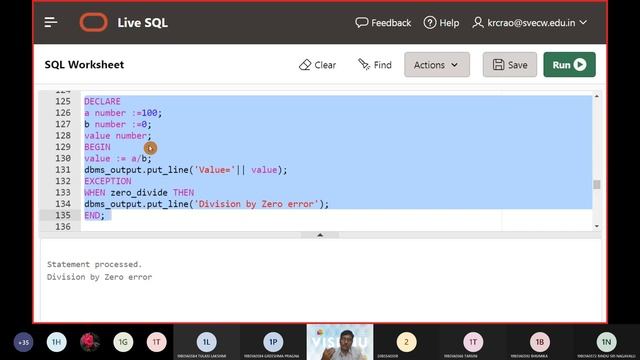Expand the krcrao@svecw.edu.in account dropdown

click(x=530, y=22)
